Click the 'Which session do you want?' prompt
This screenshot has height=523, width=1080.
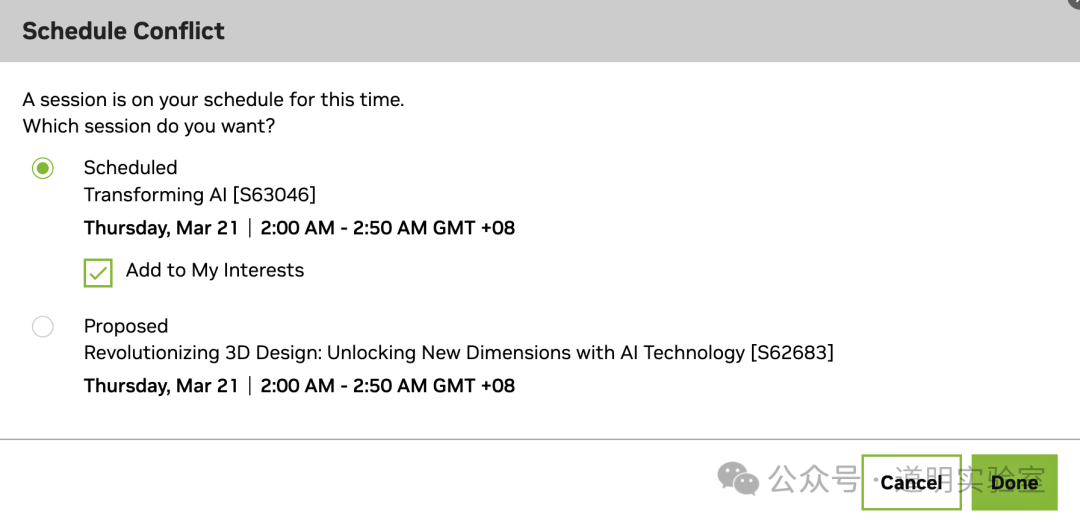(x=149, y=127)
